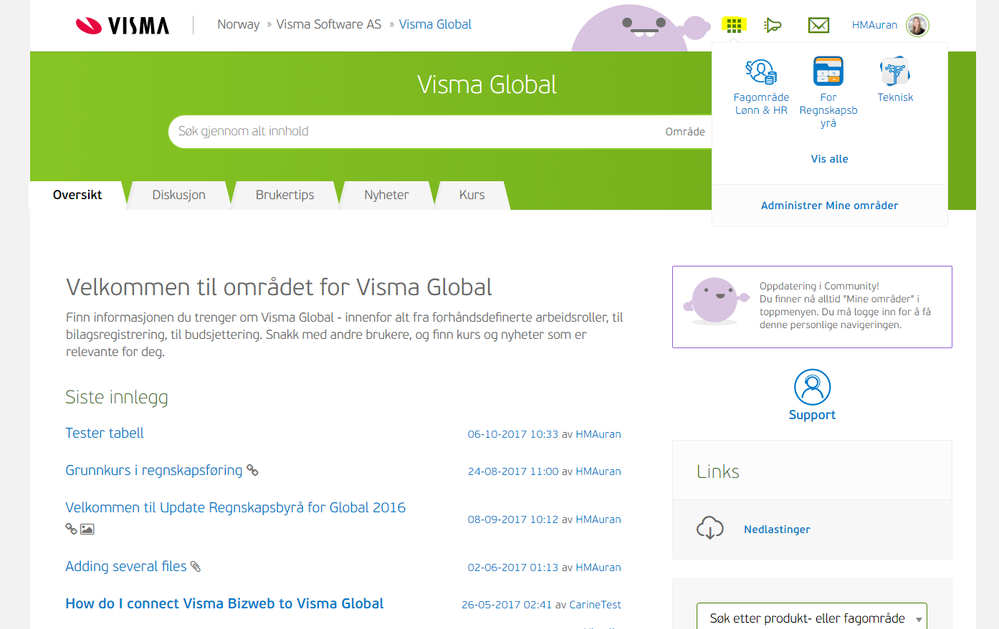Click the 08-09-2017 10:12 post date
The height and width of the screenshot is (629, 999).
513,519
